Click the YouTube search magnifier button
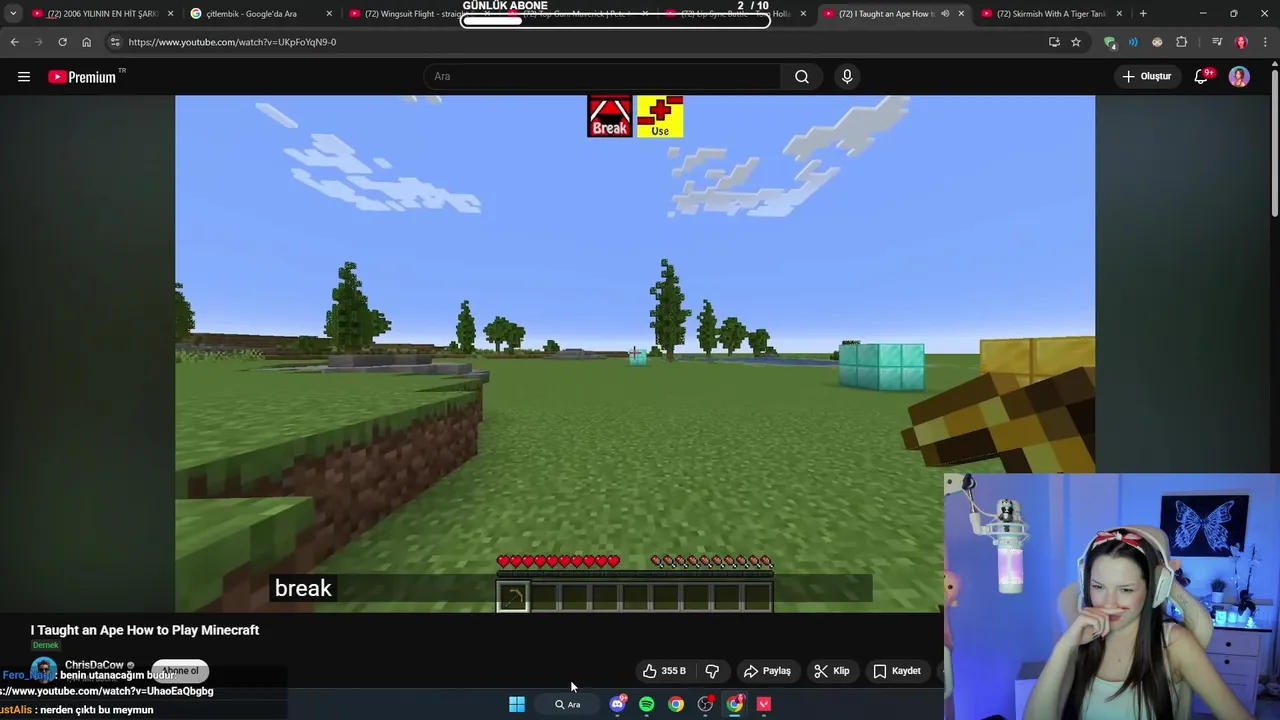This screenshot has width=1280, height=720. tap(801, 77)
